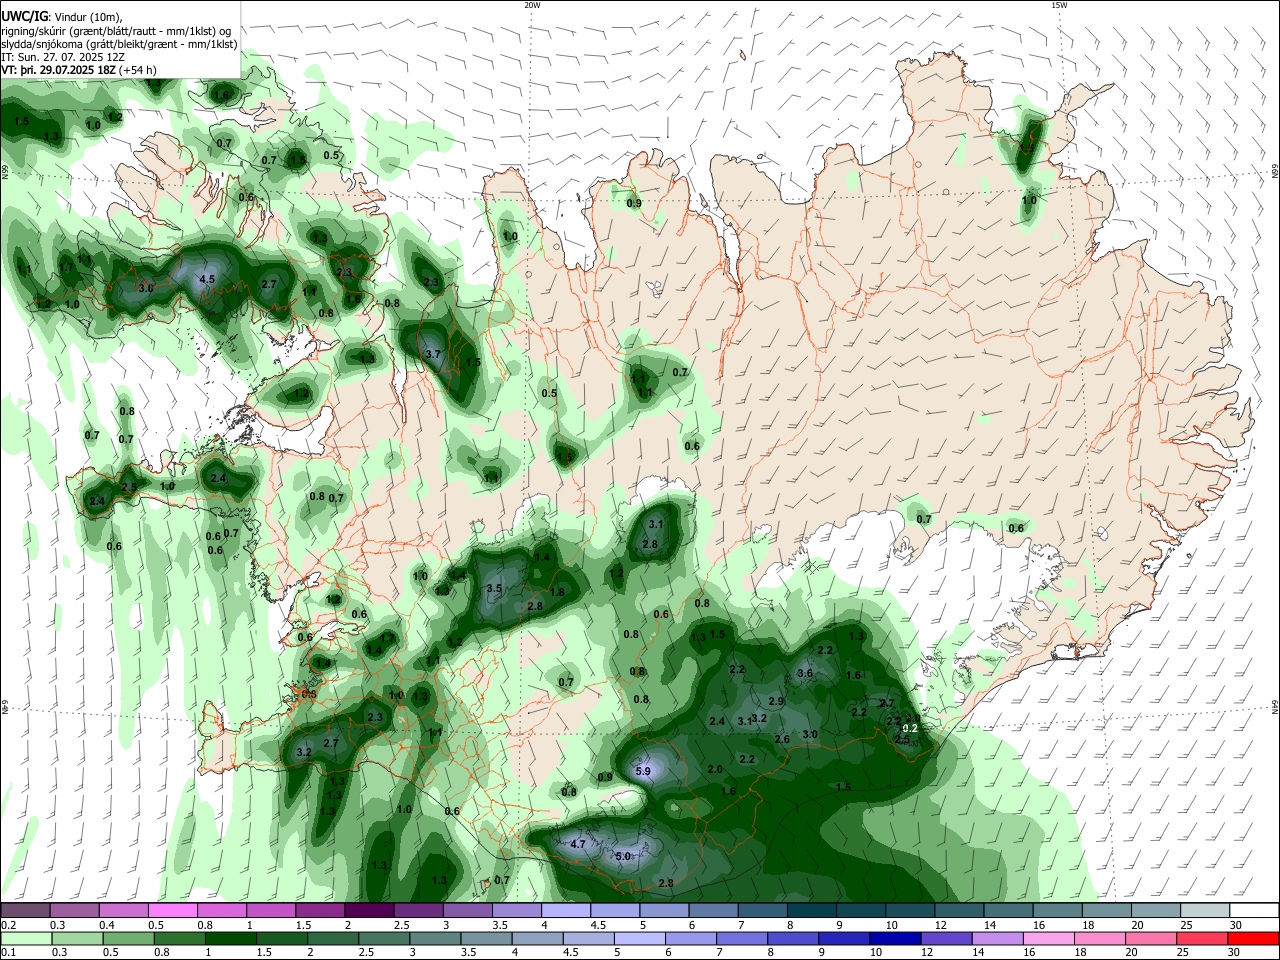Select the rain scale swatch between 20 and 25
1280x960 pixels.
(1151, 938)
